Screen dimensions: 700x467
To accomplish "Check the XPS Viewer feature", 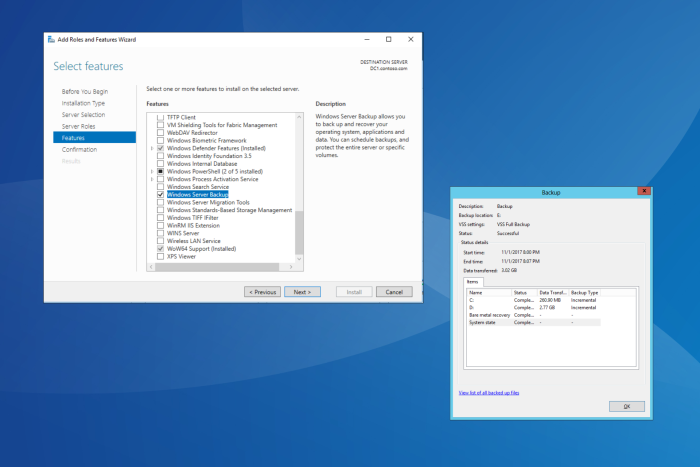I will [160, 257].
